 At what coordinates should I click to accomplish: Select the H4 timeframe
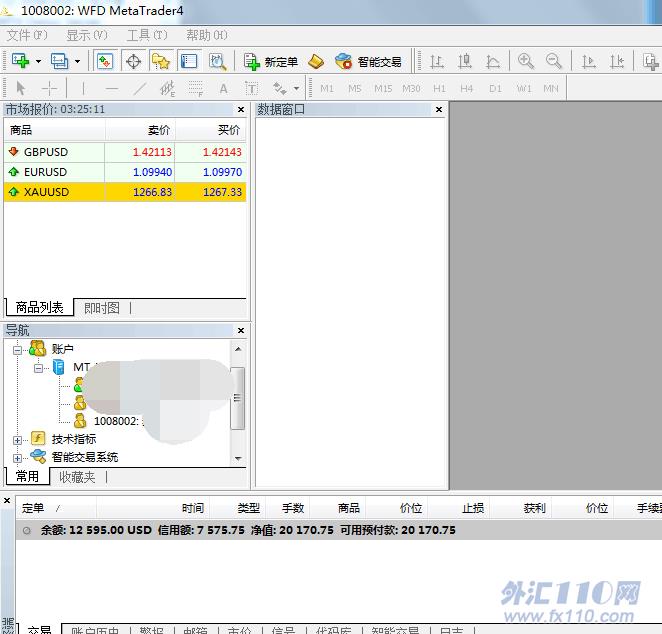(x=467, y=89)
